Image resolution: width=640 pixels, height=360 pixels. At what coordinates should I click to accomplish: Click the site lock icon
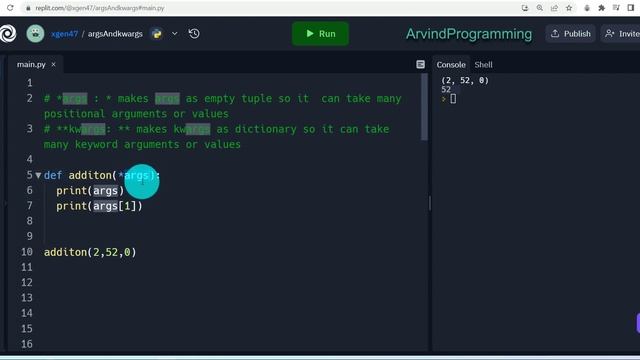[28, 8]
